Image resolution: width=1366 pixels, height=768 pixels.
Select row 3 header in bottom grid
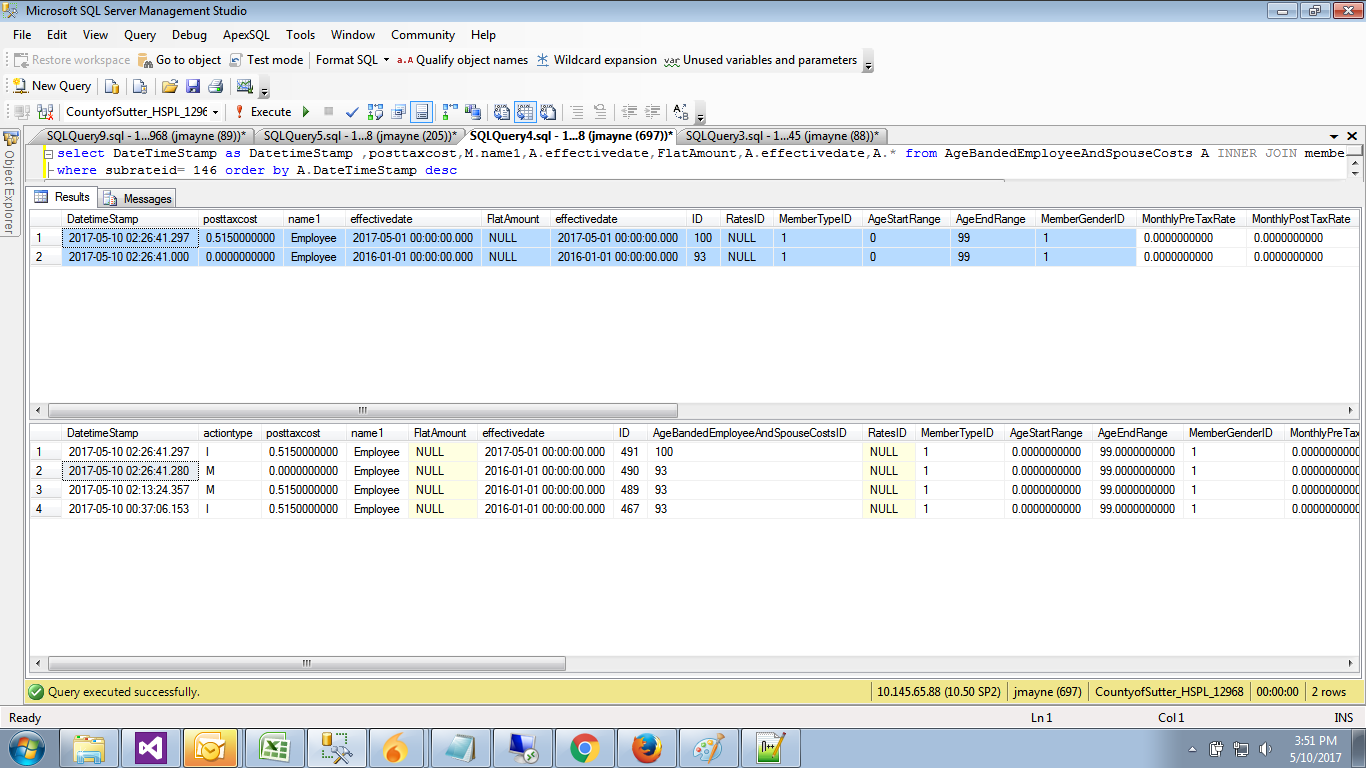(46, 490)
